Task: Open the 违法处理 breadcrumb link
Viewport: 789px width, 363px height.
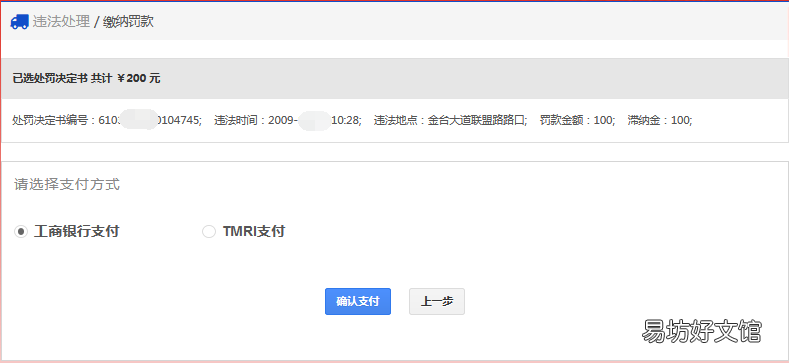Action: [x=61, y=22]
